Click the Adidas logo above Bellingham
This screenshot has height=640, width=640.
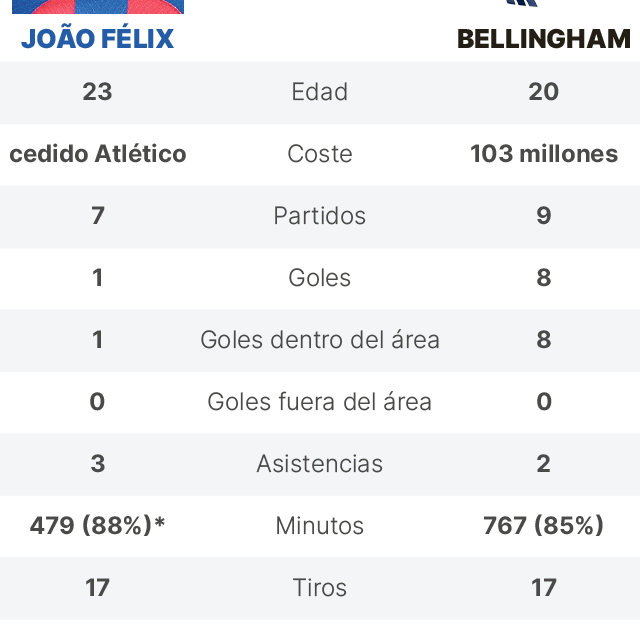pos(522,3)
